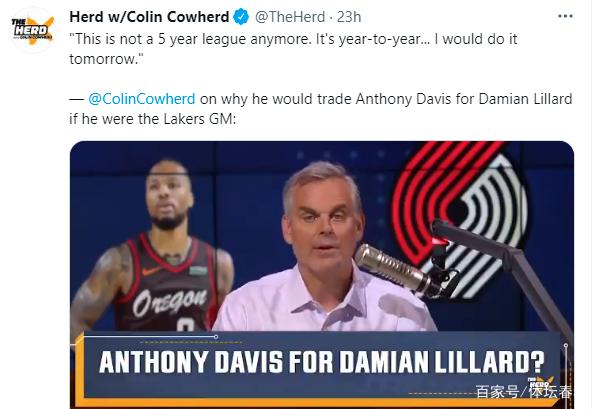Screen dimensions: 598x409
Task: Click the "Anthony Davis for Damian Lillard?" banner
Action: coord(322,362)
